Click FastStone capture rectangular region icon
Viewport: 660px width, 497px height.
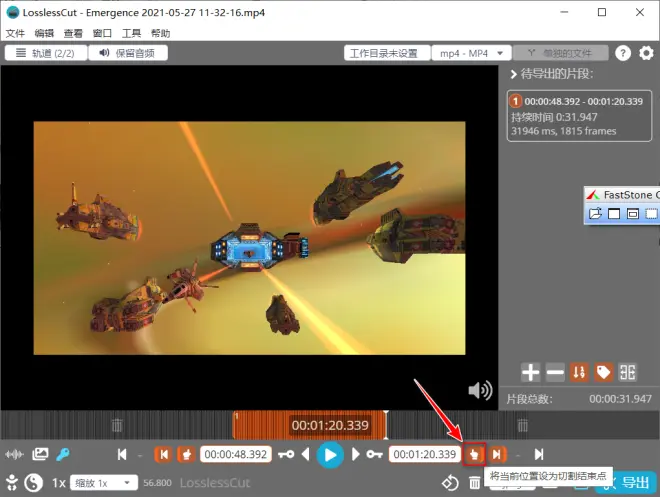click(x=651, y=213)
